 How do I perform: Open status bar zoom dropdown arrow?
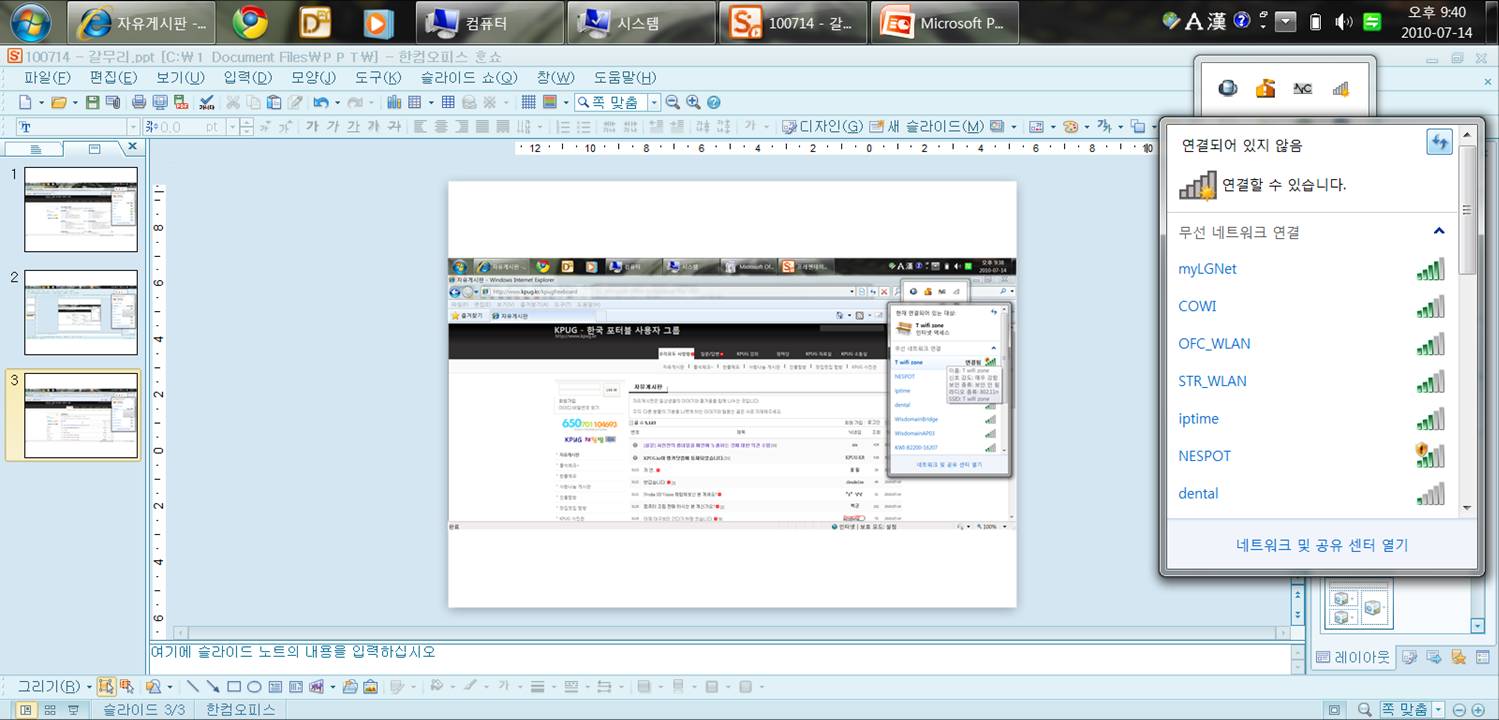point(1439,710)
